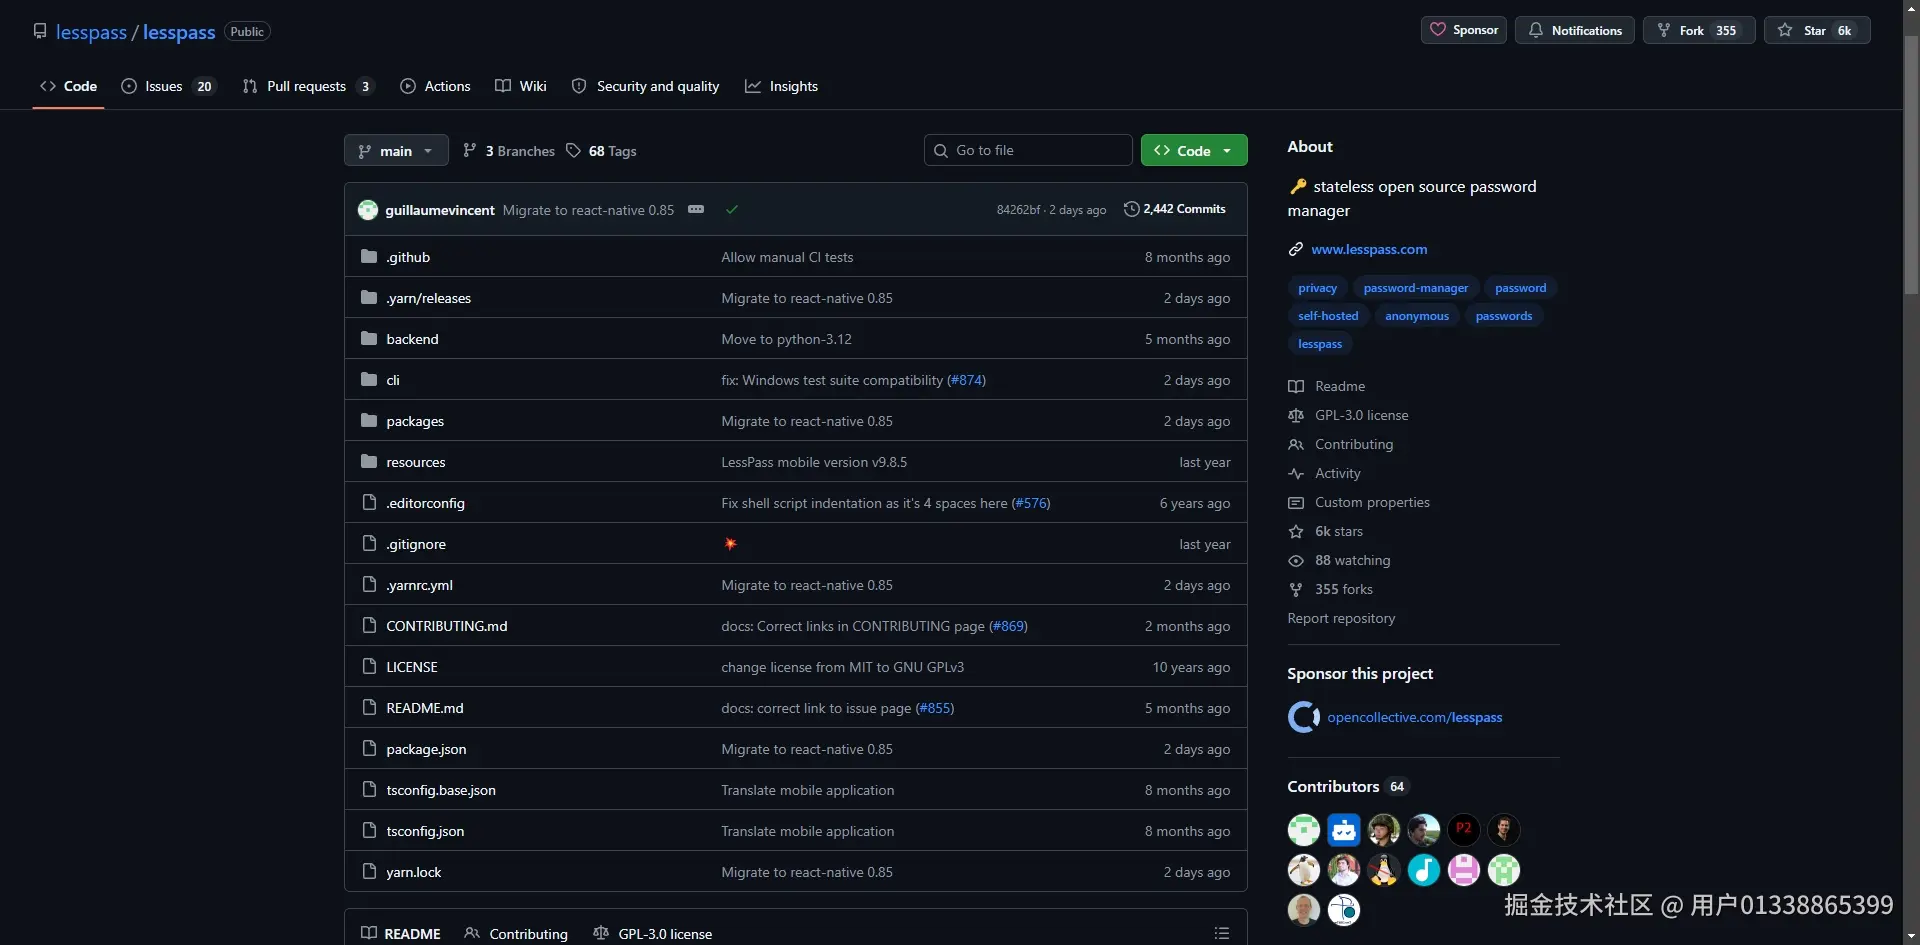Click the lesspass owner breadcrumb link
Screen dimensions: 1920x945
(x=91, y=32)
